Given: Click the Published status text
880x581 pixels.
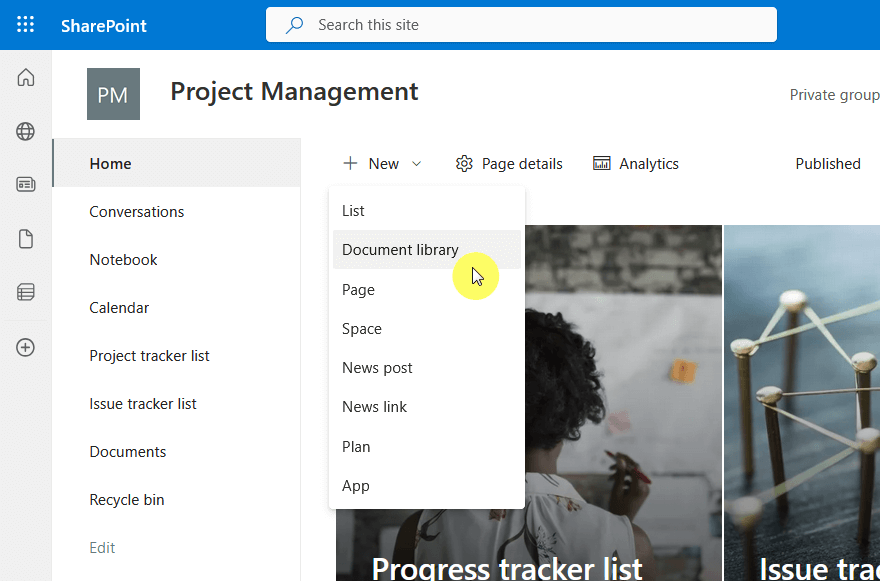Looking at the screenshot, I should [x=828, y=163].
